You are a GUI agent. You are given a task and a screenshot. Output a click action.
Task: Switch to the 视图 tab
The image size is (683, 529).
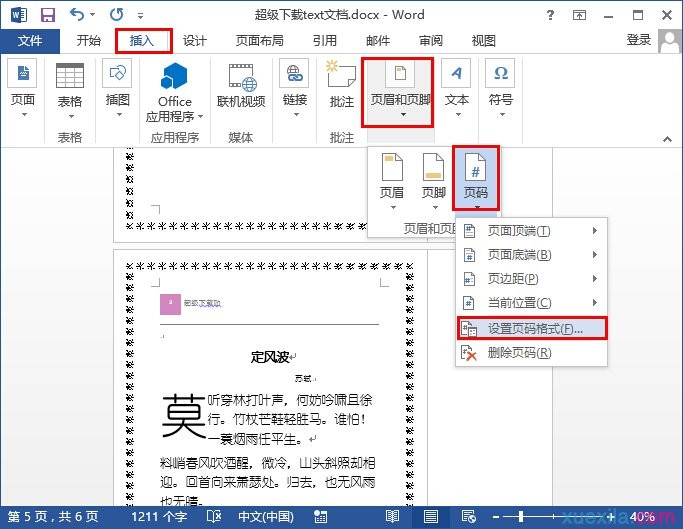pos(484,41)
